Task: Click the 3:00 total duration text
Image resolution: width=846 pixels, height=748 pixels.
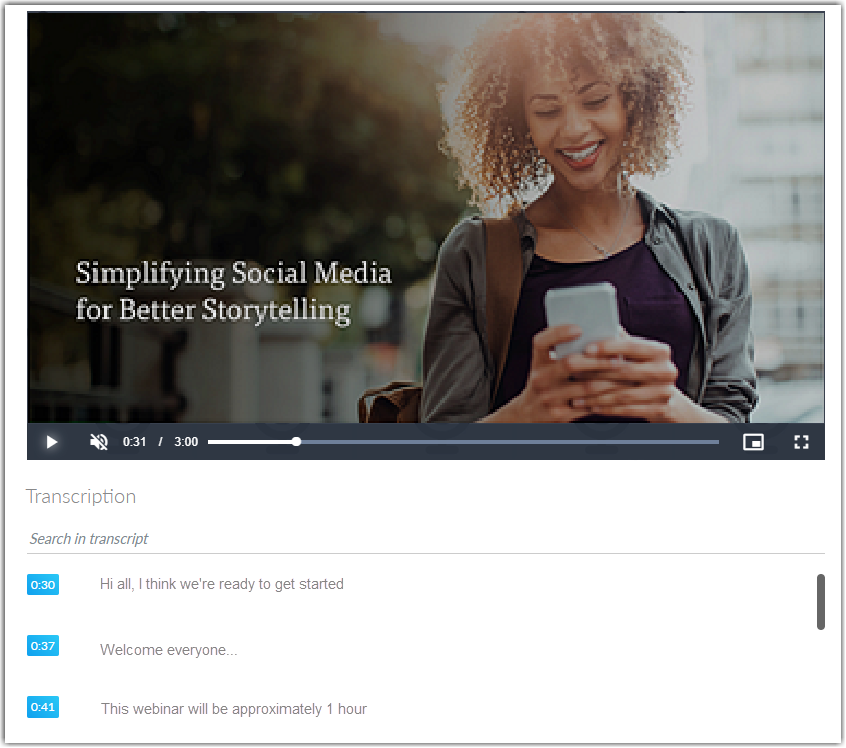Action: [x=186, y=442]
